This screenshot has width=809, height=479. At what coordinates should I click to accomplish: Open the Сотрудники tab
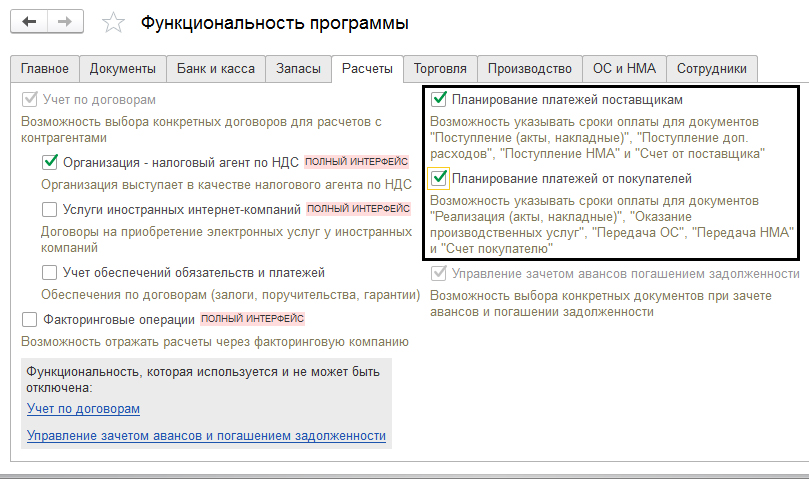click(x=712, y=68)
